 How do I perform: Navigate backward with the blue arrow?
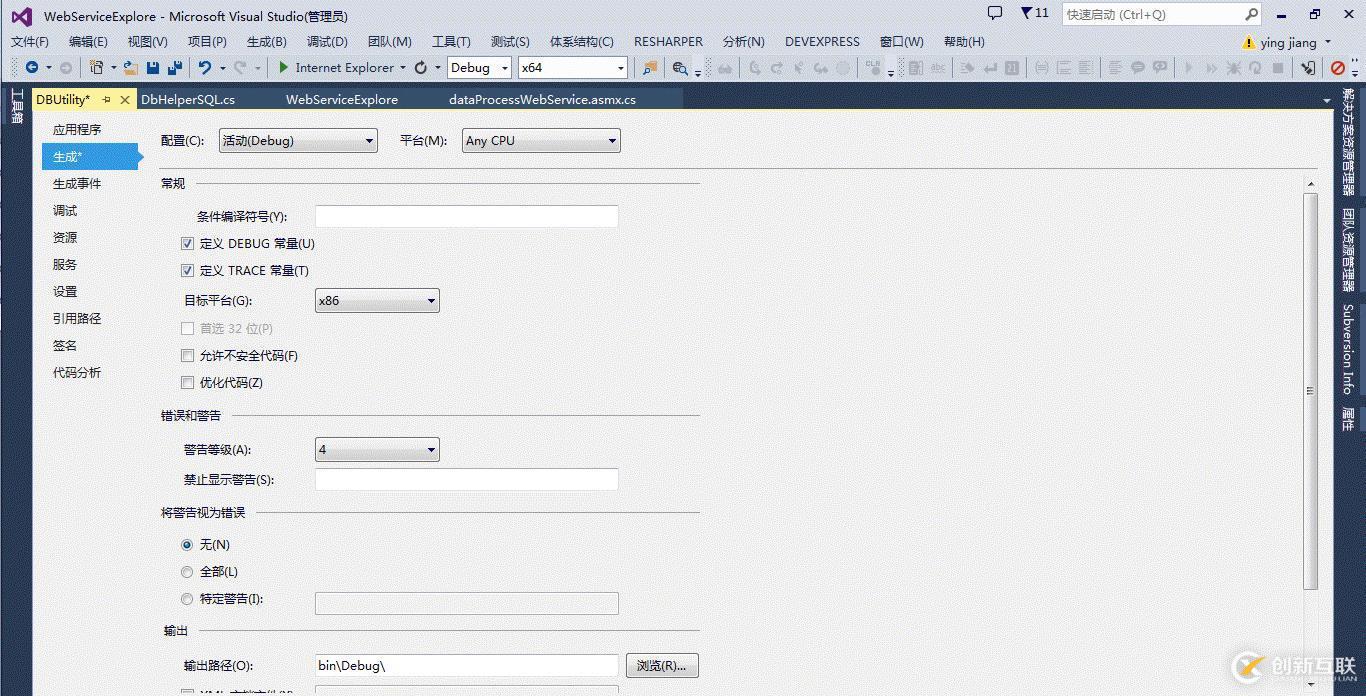(32, 67)
